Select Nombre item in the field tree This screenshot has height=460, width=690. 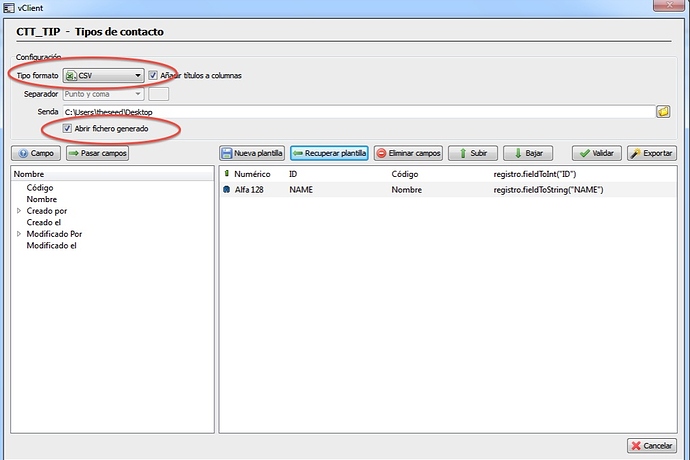point(41,199)
